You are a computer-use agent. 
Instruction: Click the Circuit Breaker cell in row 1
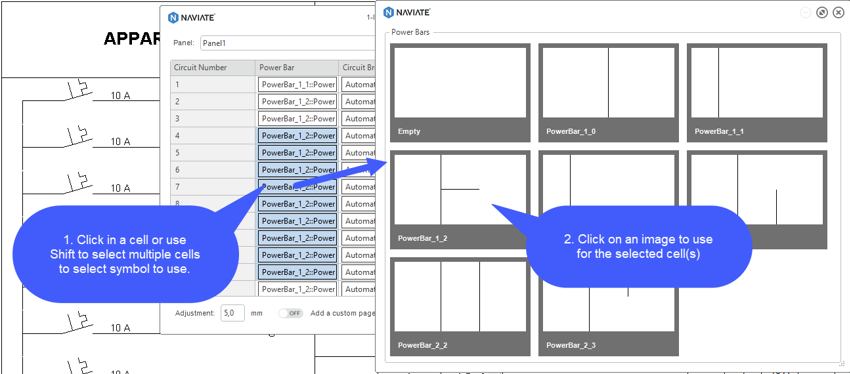tap(359, 85)
